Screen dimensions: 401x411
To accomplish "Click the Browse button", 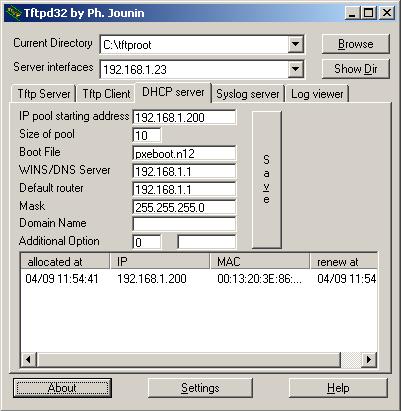I will click(x=356, y=44).
